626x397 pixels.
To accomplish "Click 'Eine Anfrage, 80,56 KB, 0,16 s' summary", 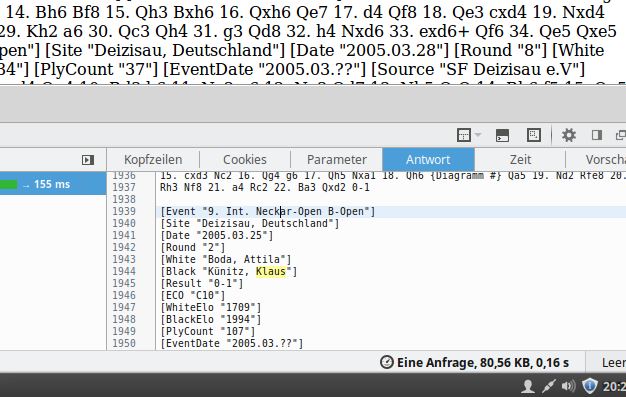I will pyautogui.click(x=483, y=362).
